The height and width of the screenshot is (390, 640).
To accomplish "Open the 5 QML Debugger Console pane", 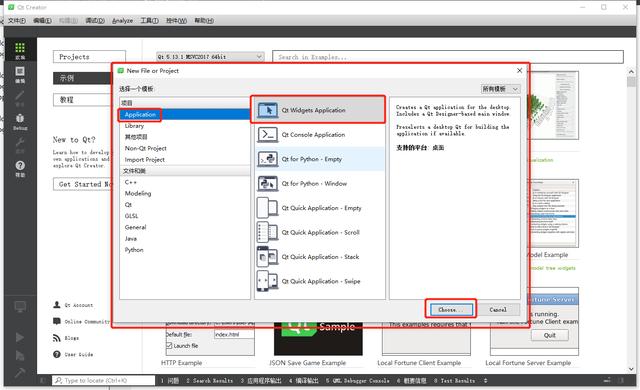I will pos(358,380).
